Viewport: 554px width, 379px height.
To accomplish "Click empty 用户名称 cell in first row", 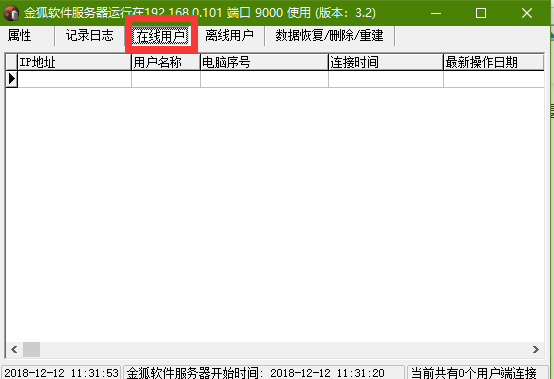I will pyautogui.click(x=166, y=79).
